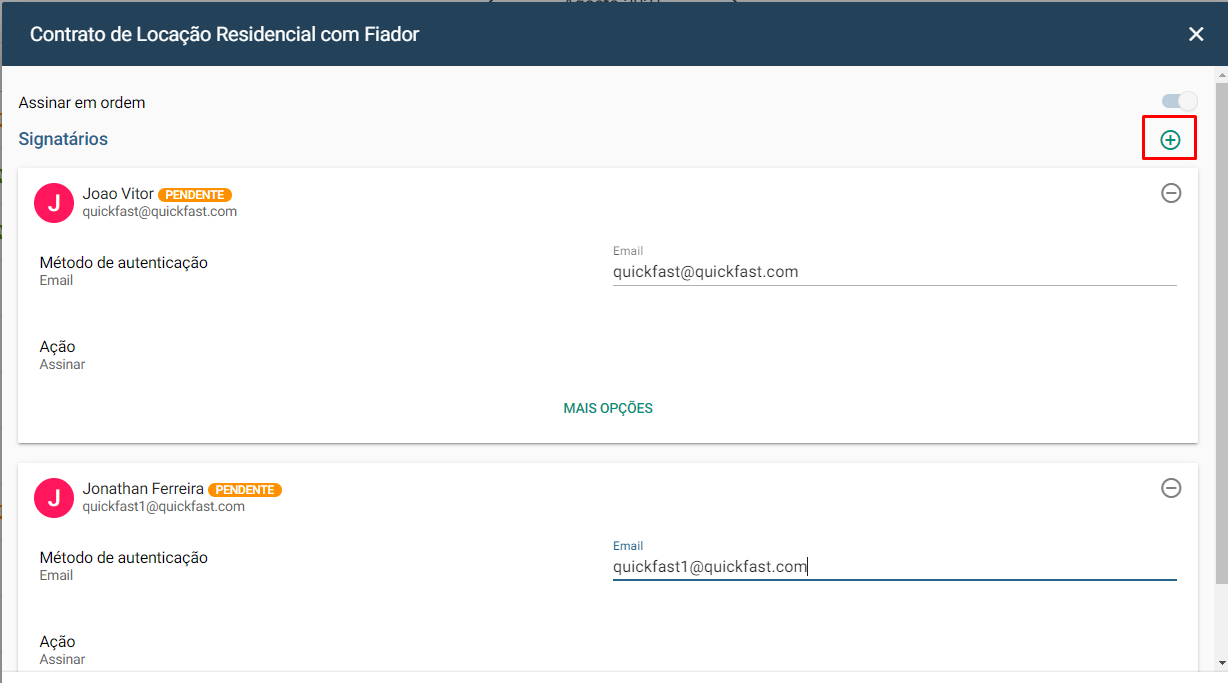The width and height of the screenshot is (1228, 683).
Task: Click the PENDENTE badge next to Joao Vitor
Action: click(x=195, y=195)
